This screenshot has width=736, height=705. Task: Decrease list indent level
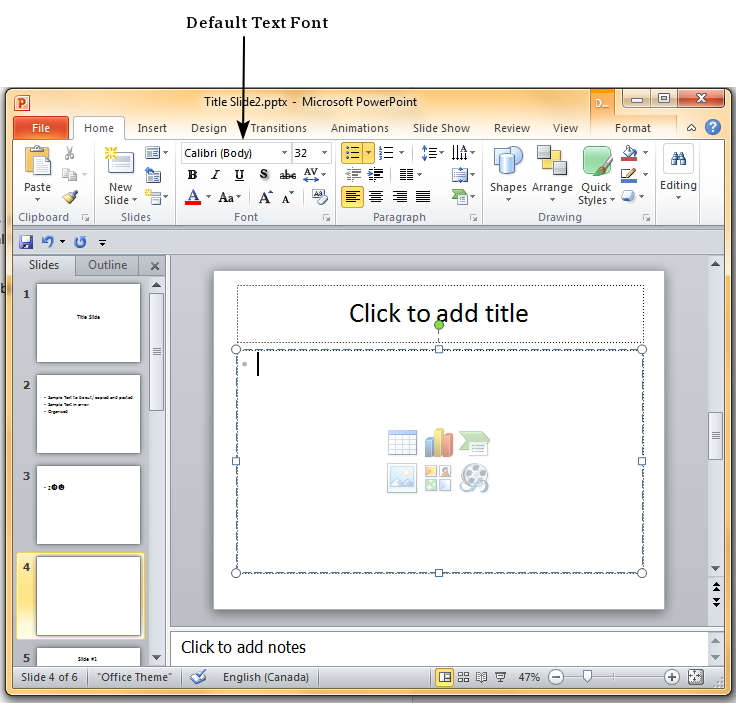[x=353, y=175]
